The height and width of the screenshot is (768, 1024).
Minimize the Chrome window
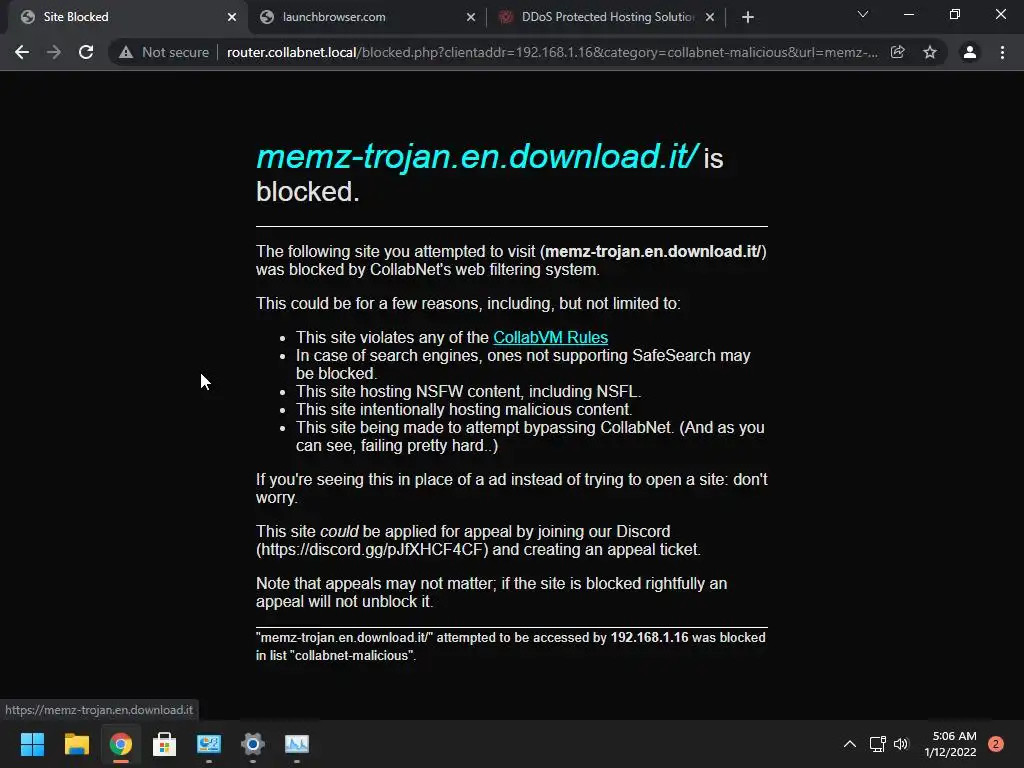coord(909,14)
